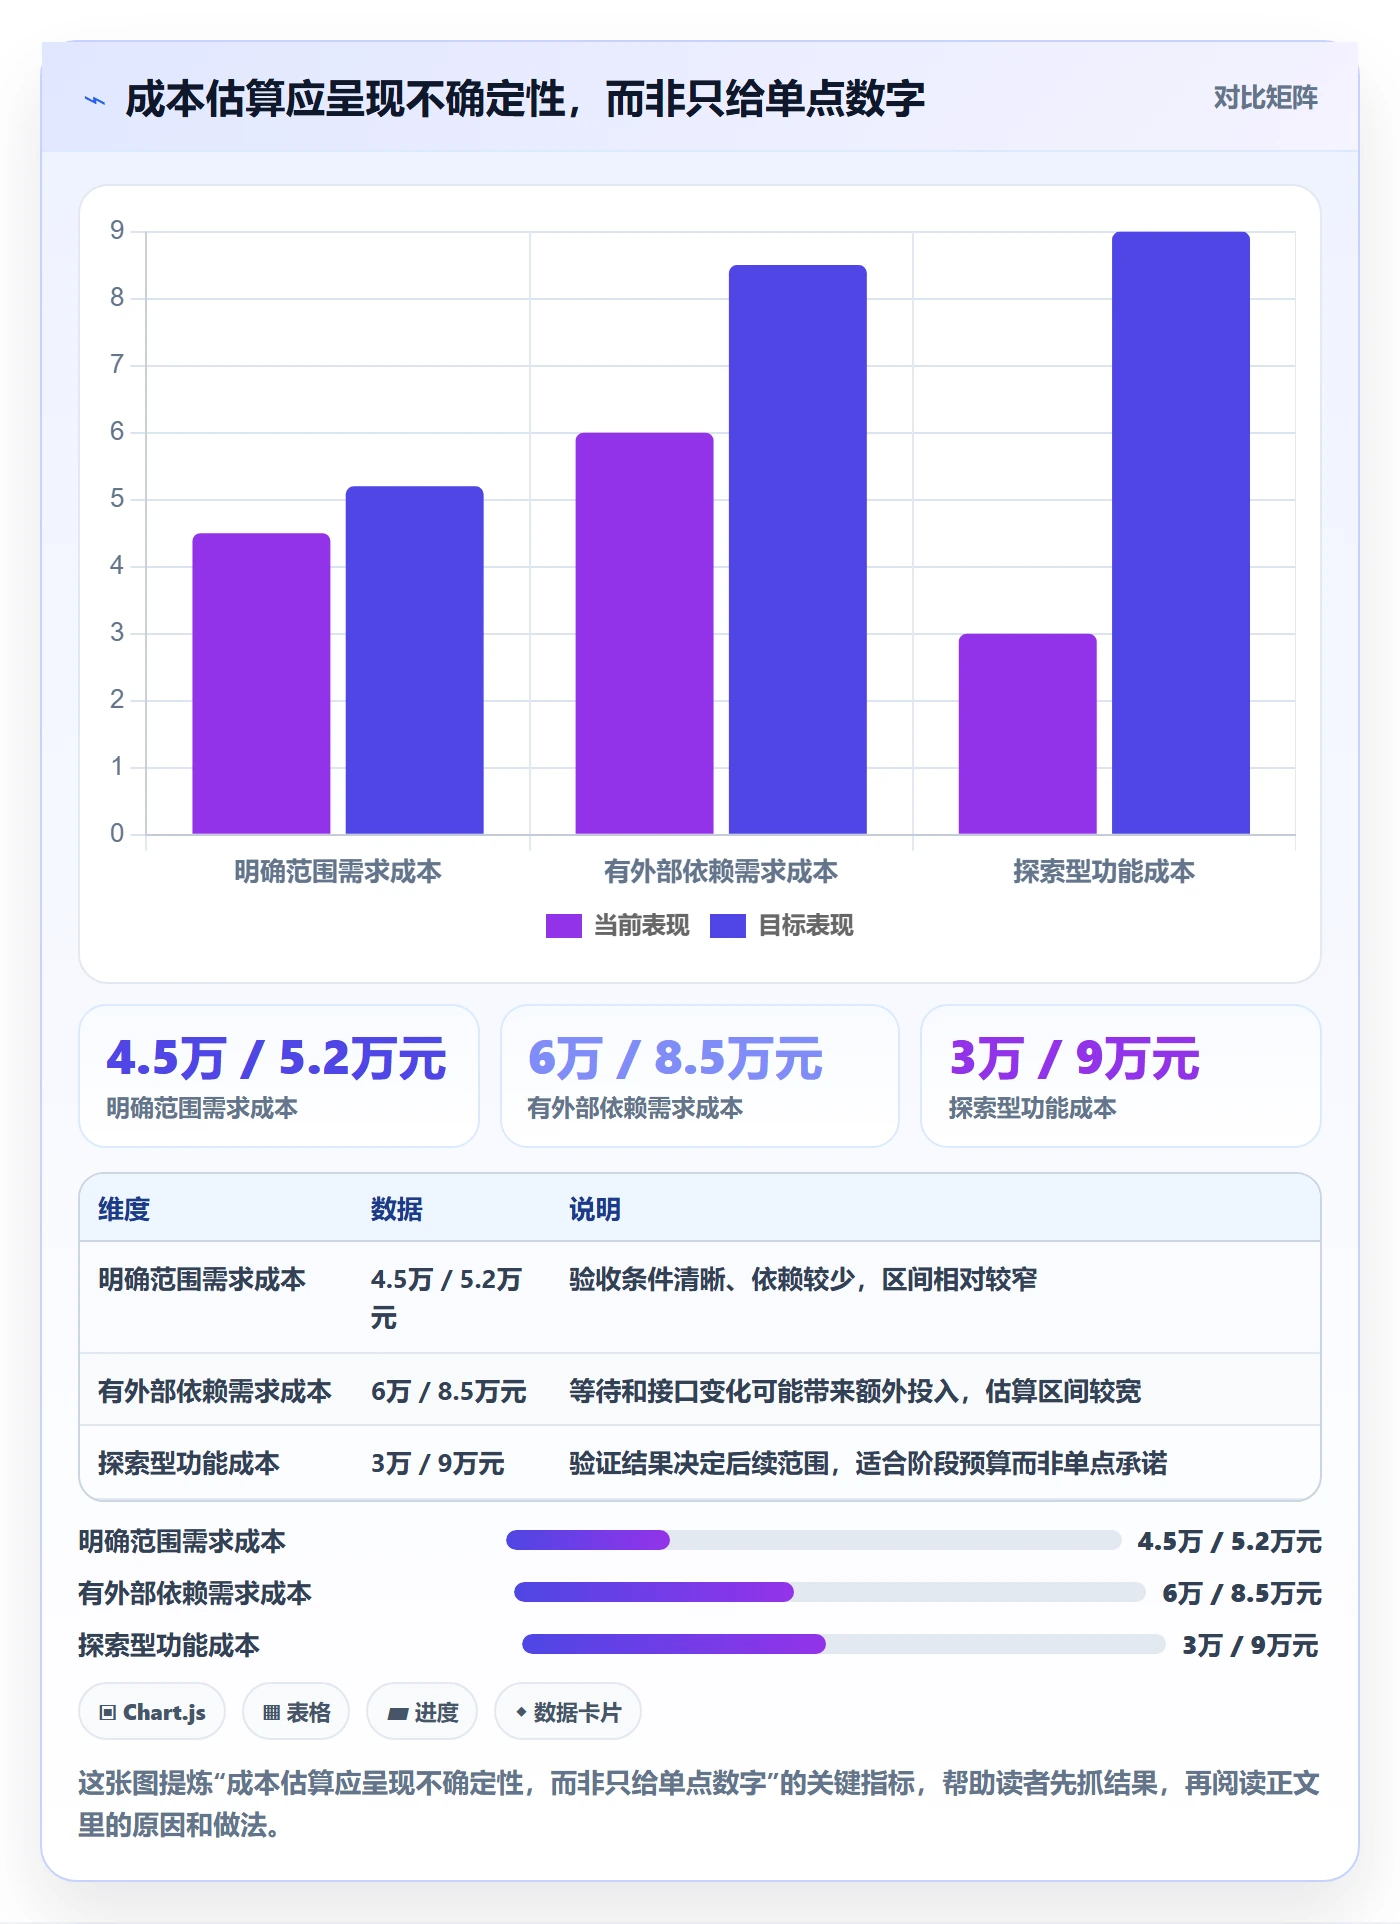Click description starting with 验证结果决定后续范围
This screenshot has width=1400, height=1924.
coord(868,1463)
